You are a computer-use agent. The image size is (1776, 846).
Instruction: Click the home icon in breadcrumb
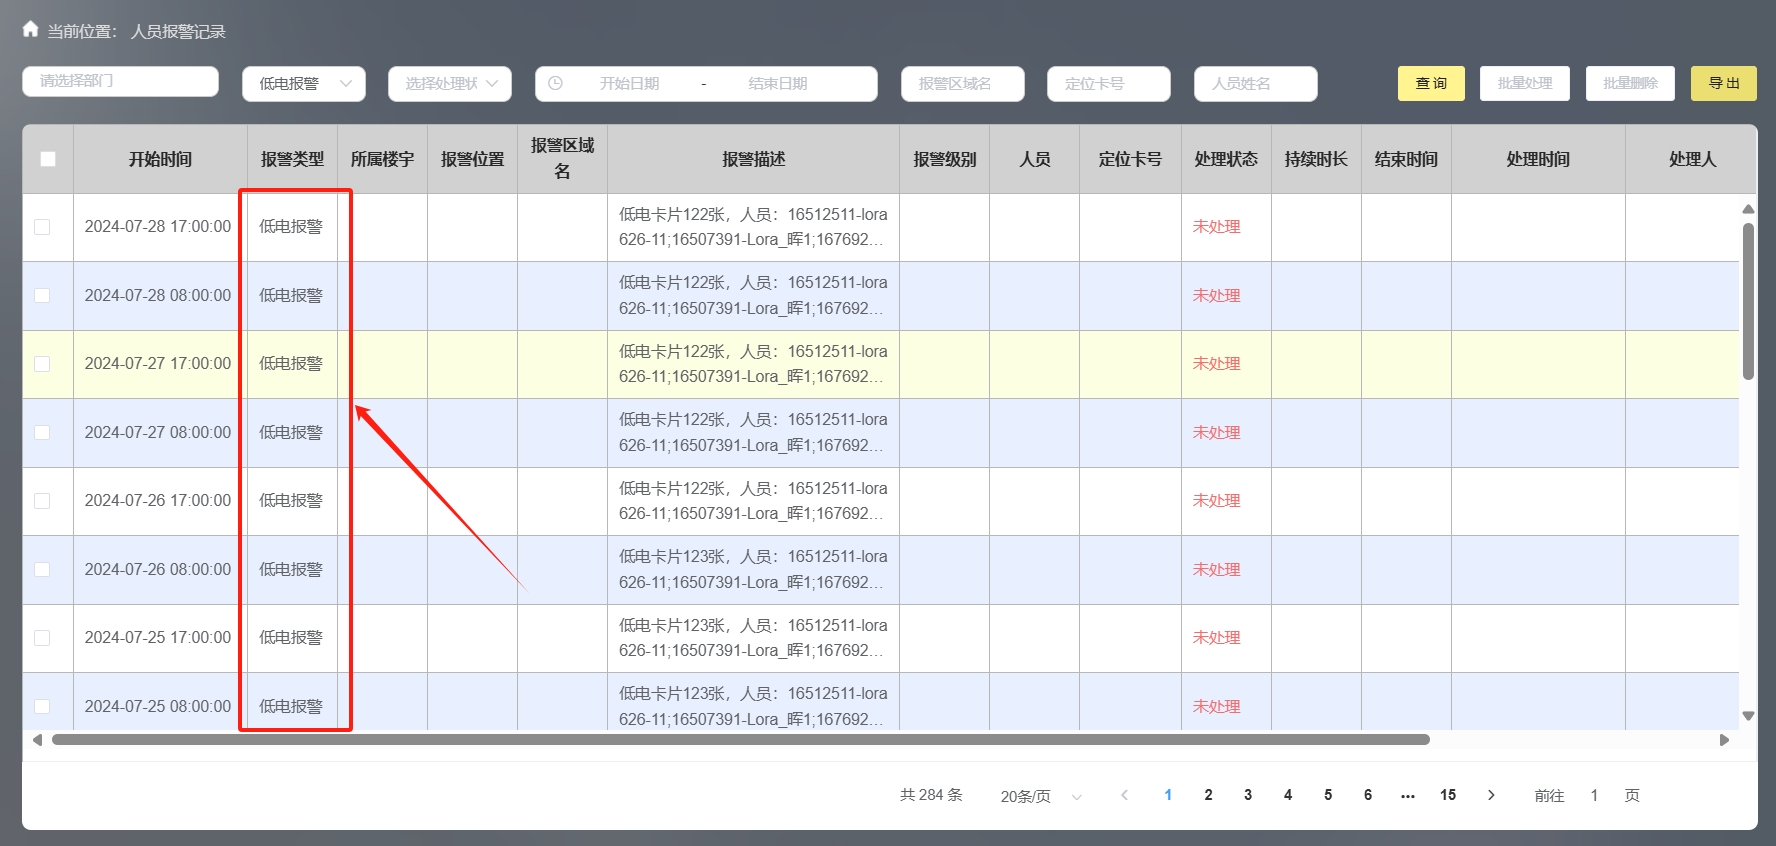point(31,30)
